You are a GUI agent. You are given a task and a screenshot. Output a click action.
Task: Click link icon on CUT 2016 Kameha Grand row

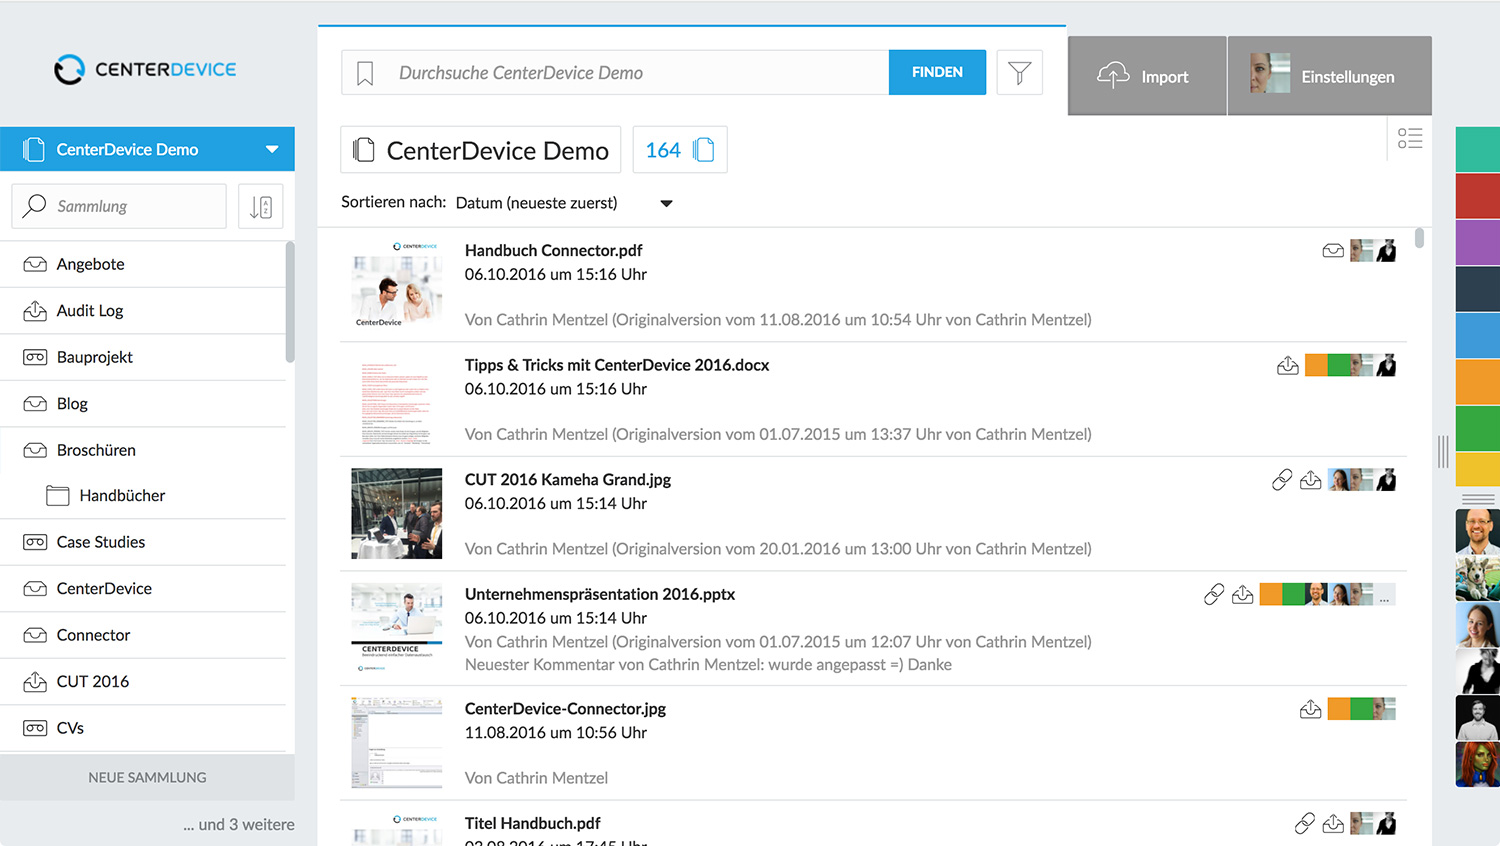tap(1282, 480)
